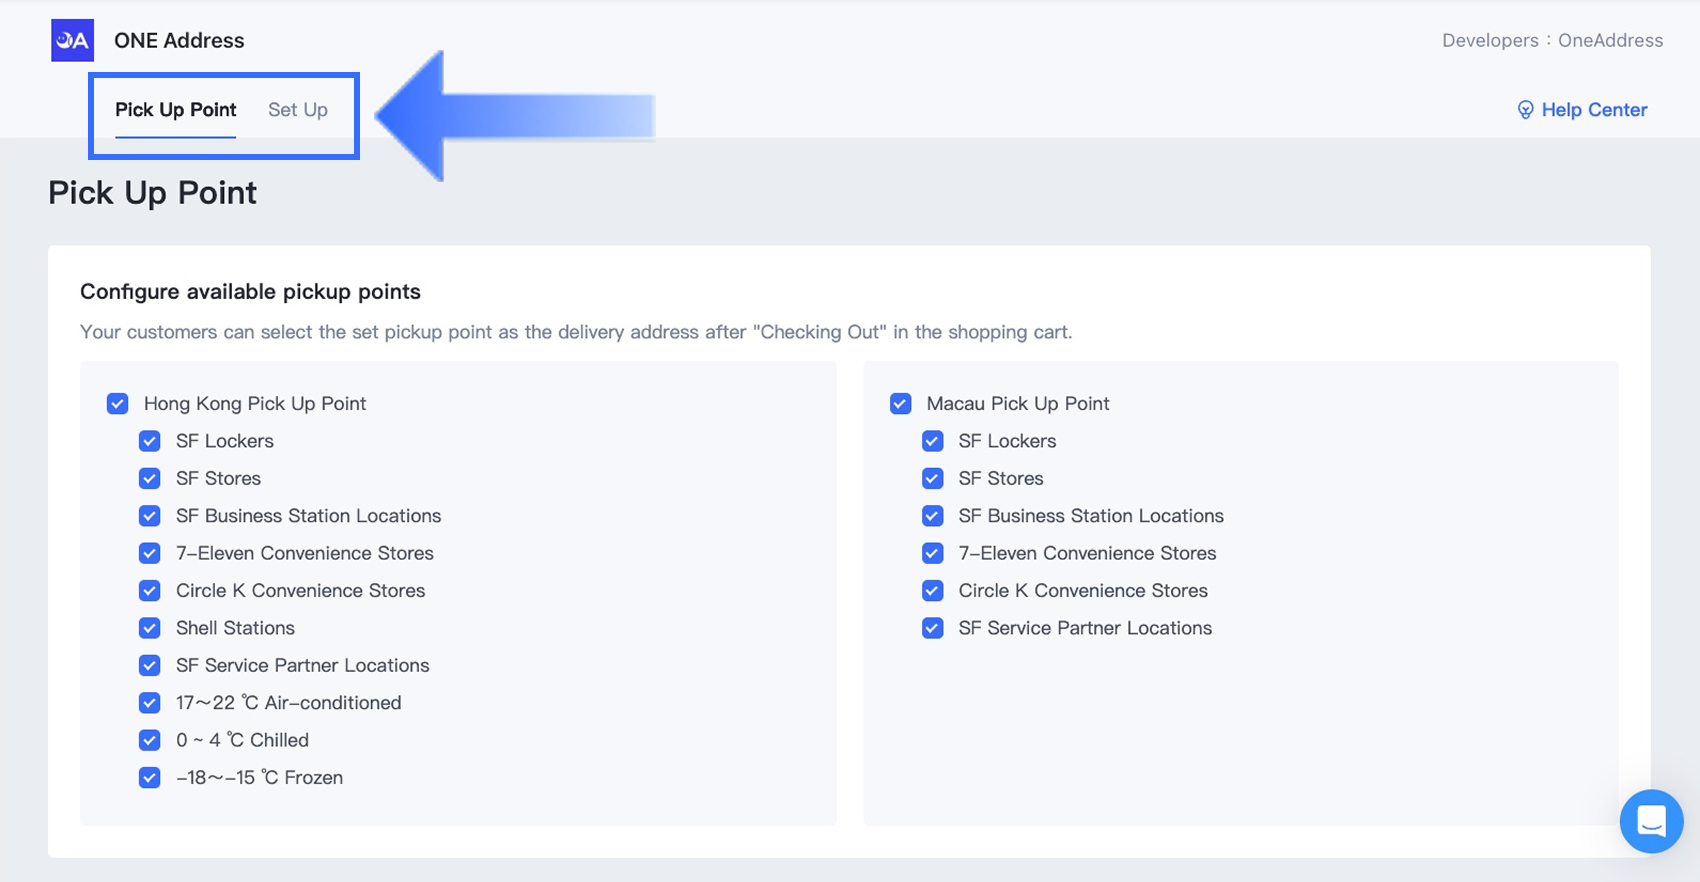Toggle Macau SF Service Partner Locations
The width and height of the screenshot is (1700, 882).
click(933, 628)
